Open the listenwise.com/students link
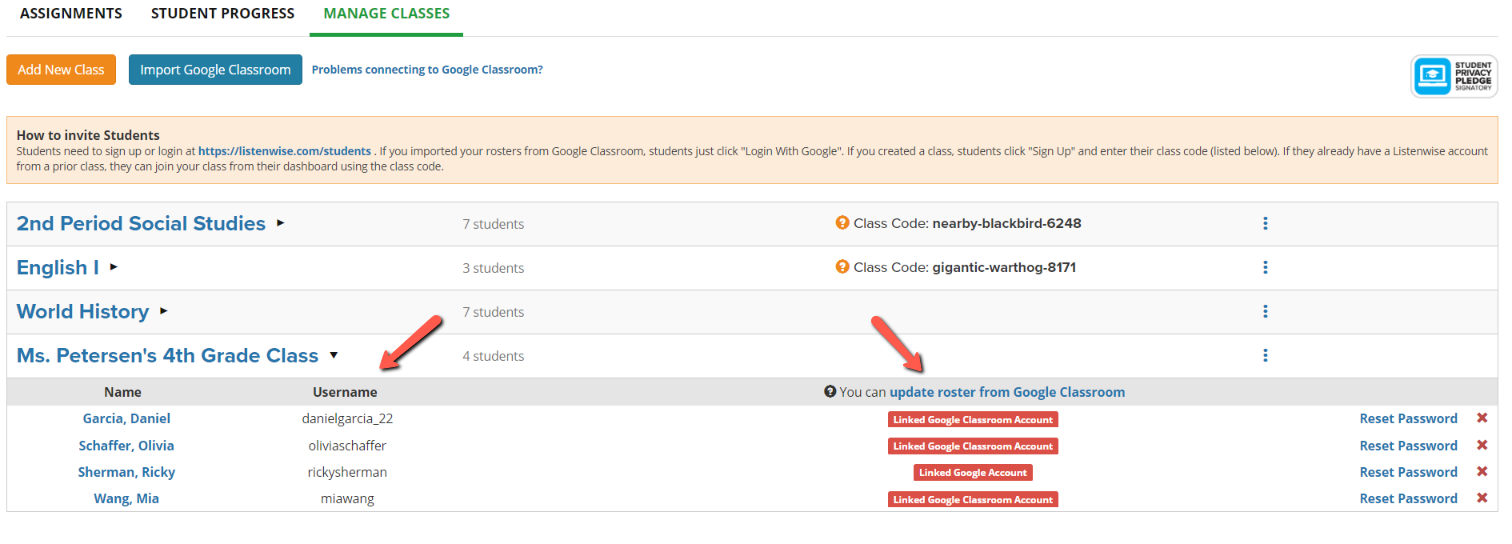 285,151
